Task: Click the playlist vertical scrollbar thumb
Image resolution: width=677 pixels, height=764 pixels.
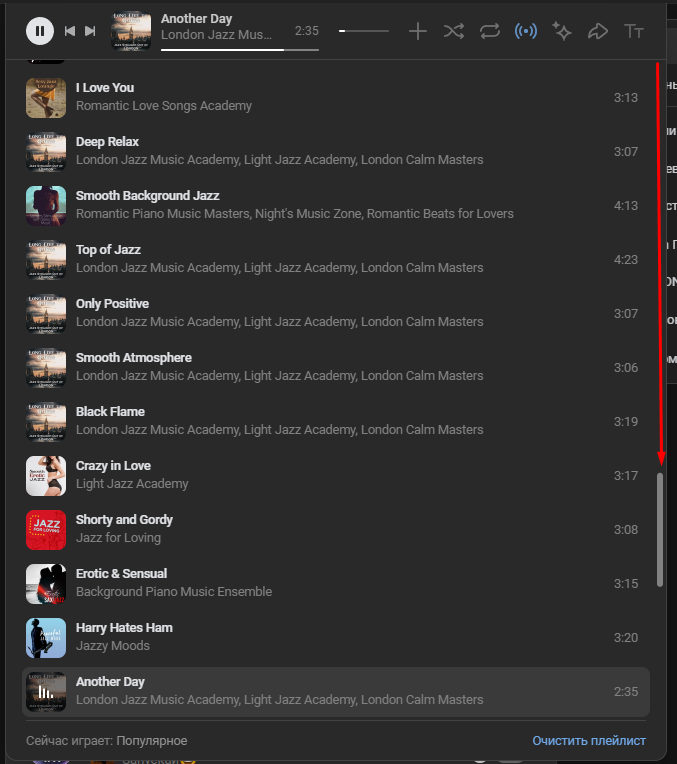Action: [x=659, y=528]
